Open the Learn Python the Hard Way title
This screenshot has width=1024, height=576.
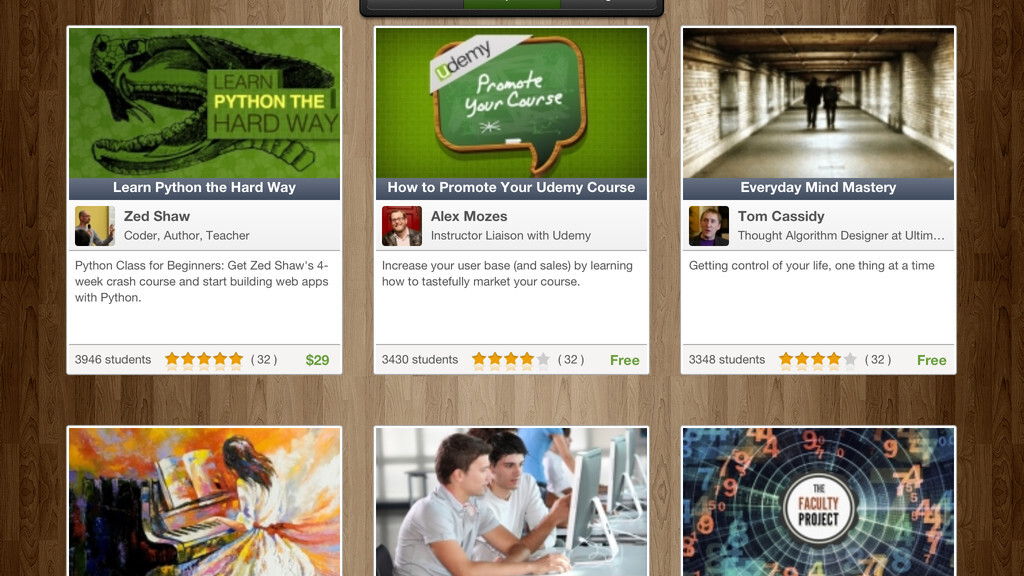[204, 188]
